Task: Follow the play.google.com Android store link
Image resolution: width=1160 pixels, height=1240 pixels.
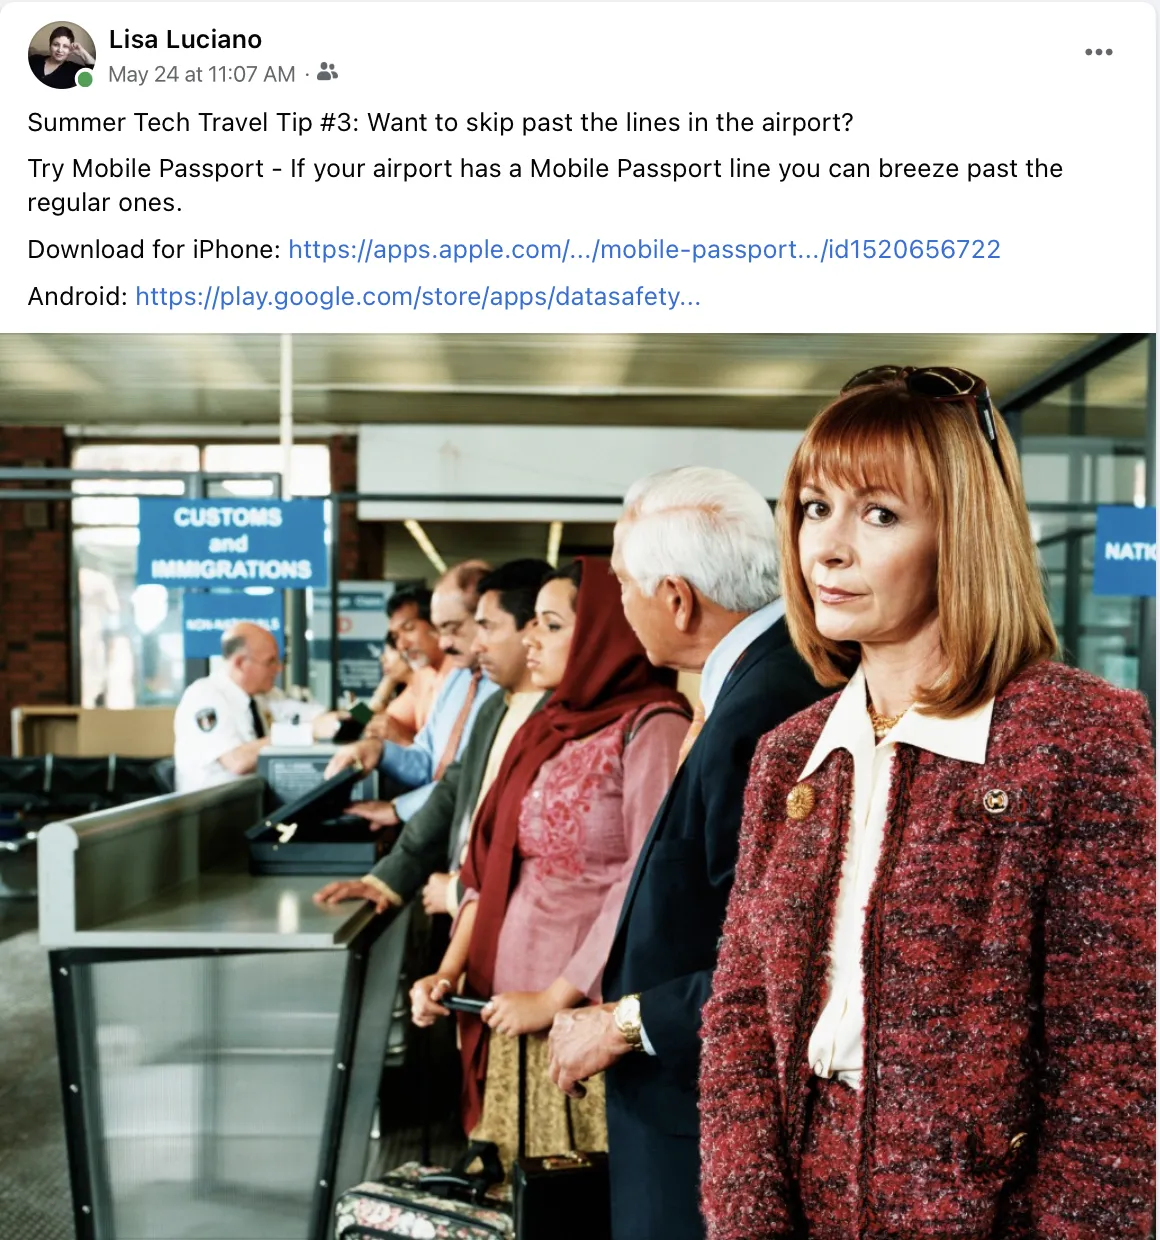Action: coord(418,296)
